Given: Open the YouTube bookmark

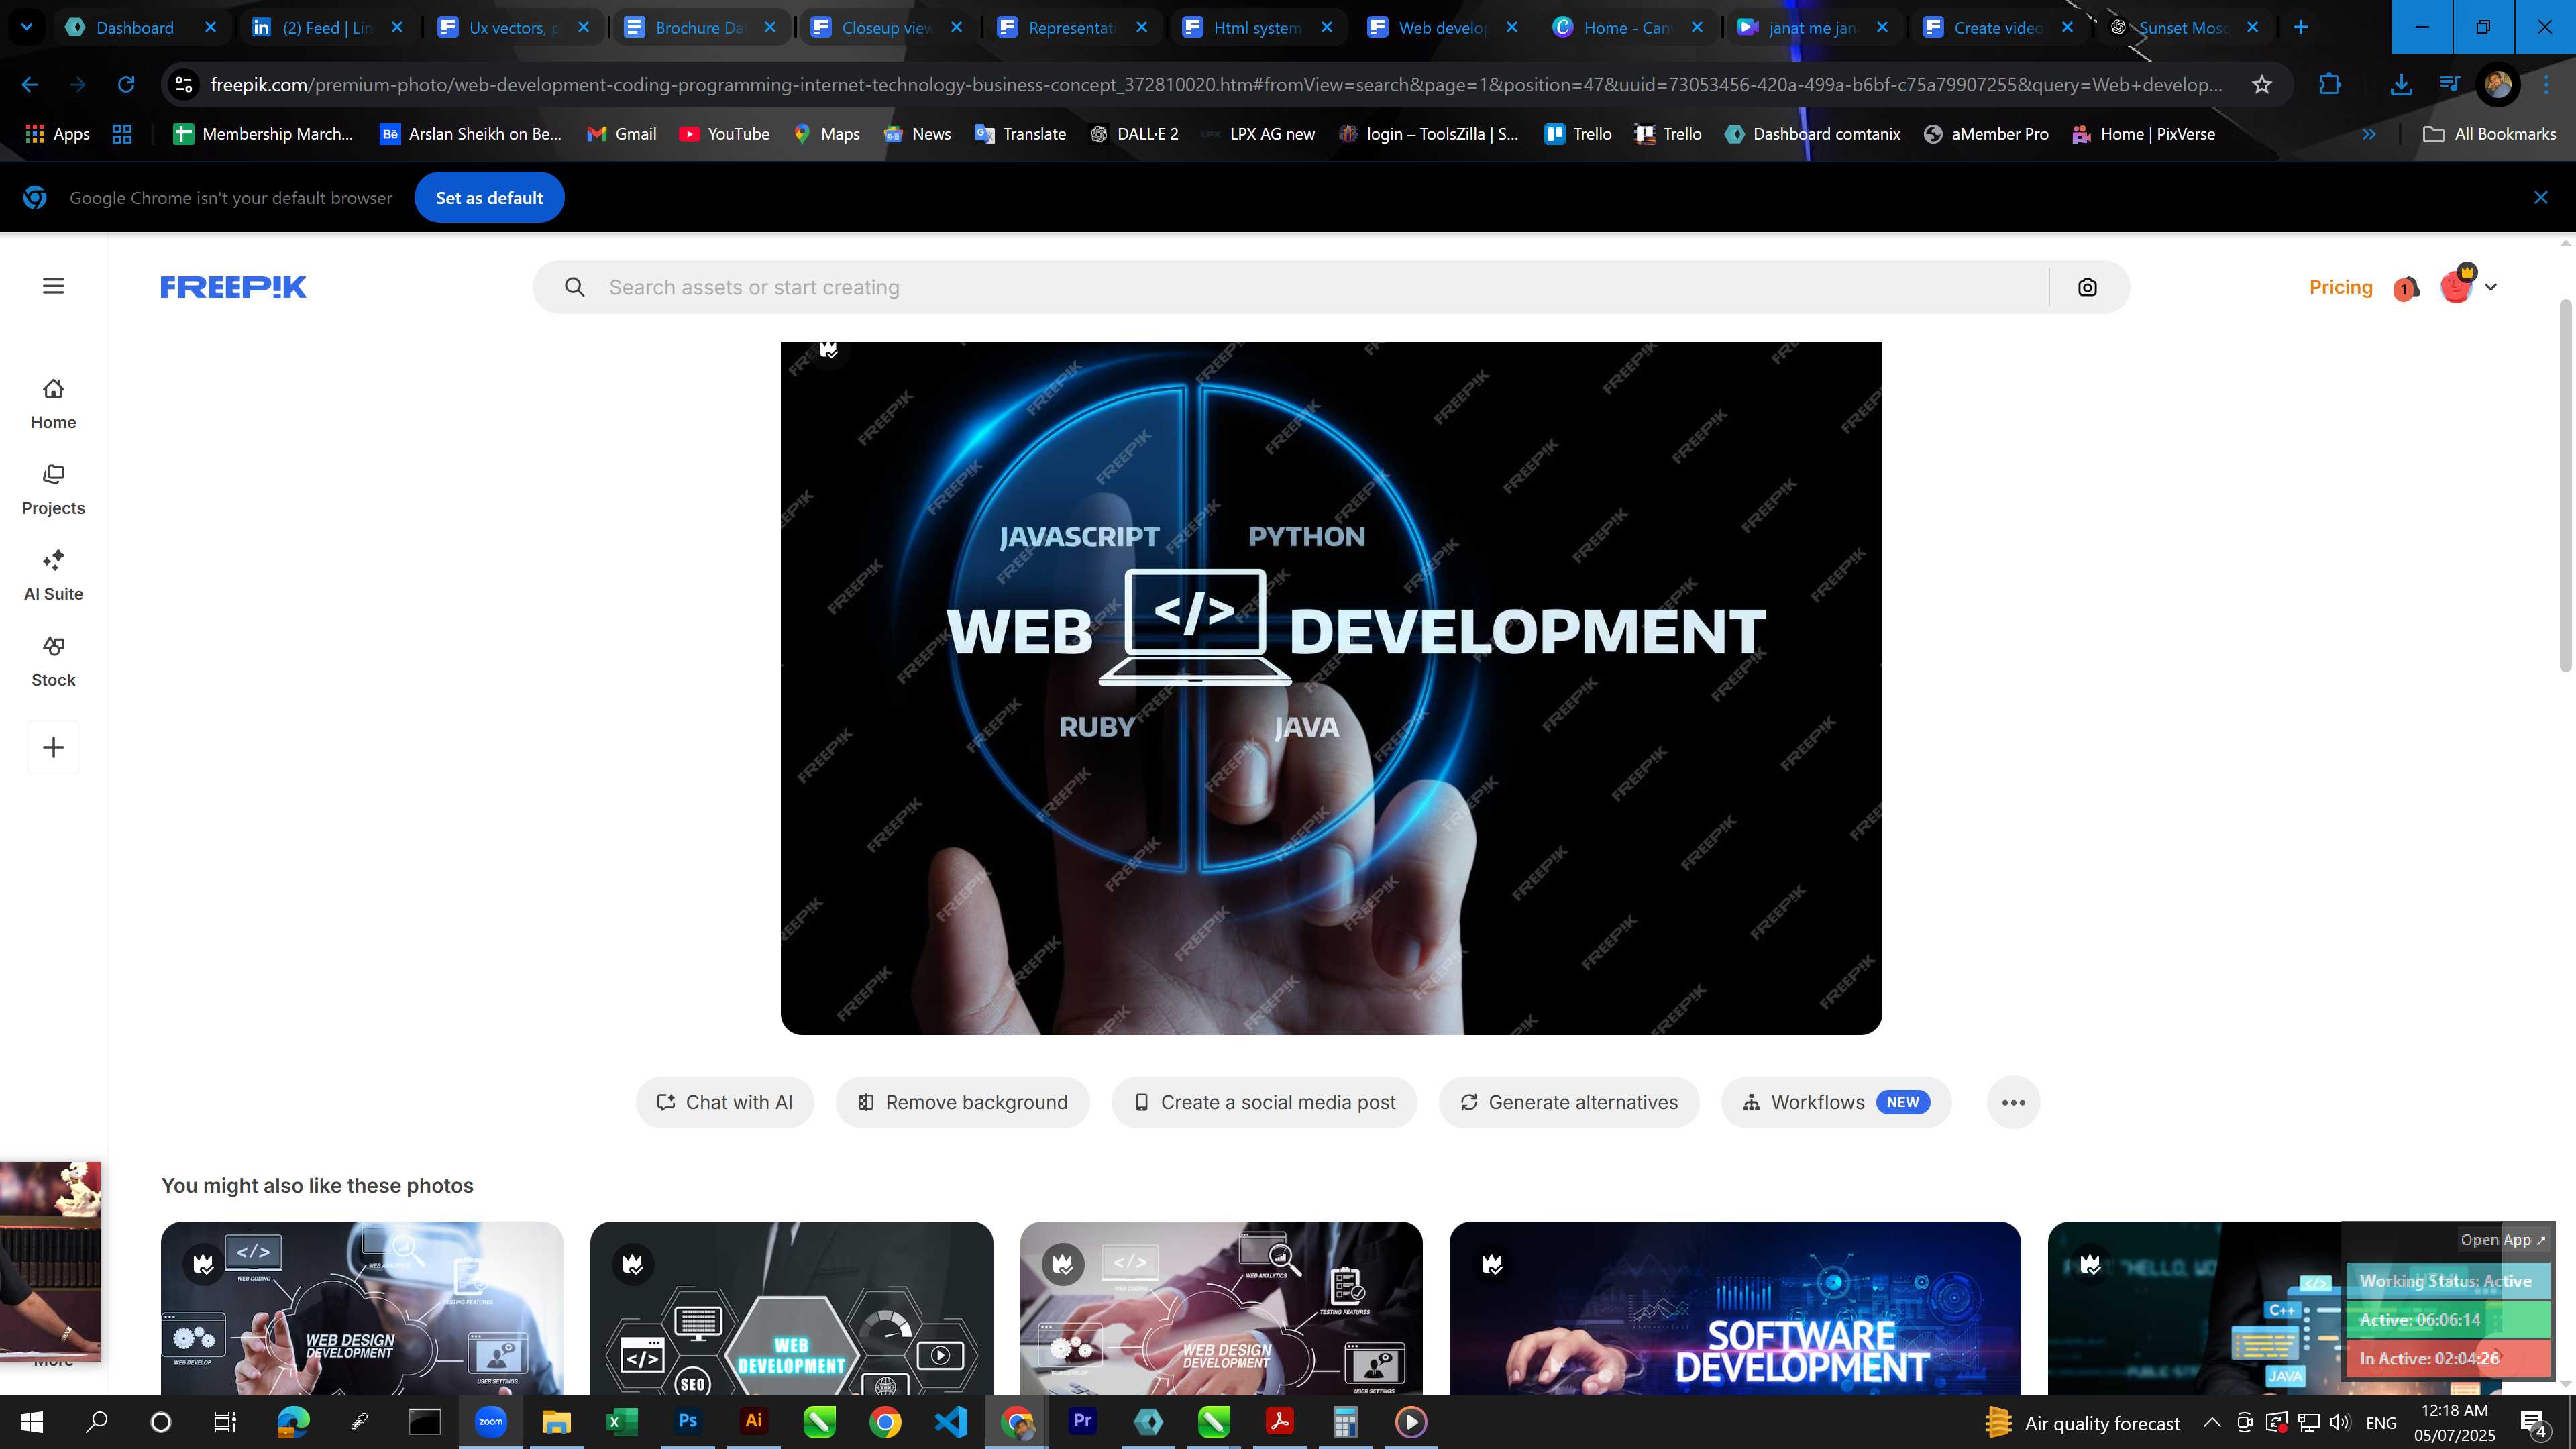Looking at the screenshot, I should click(x=724, y=134).
